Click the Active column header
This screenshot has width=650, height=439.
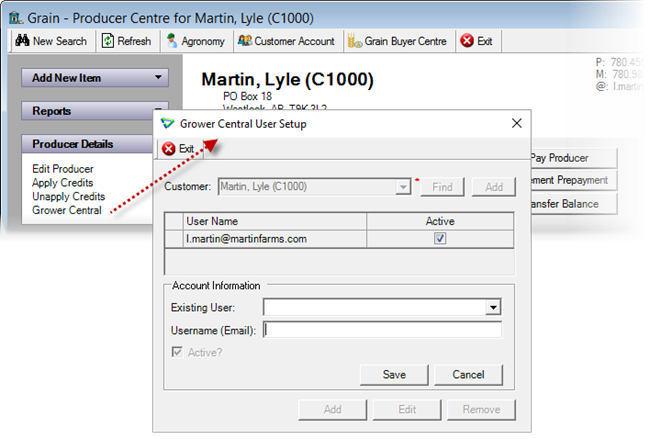click(440, 221)
